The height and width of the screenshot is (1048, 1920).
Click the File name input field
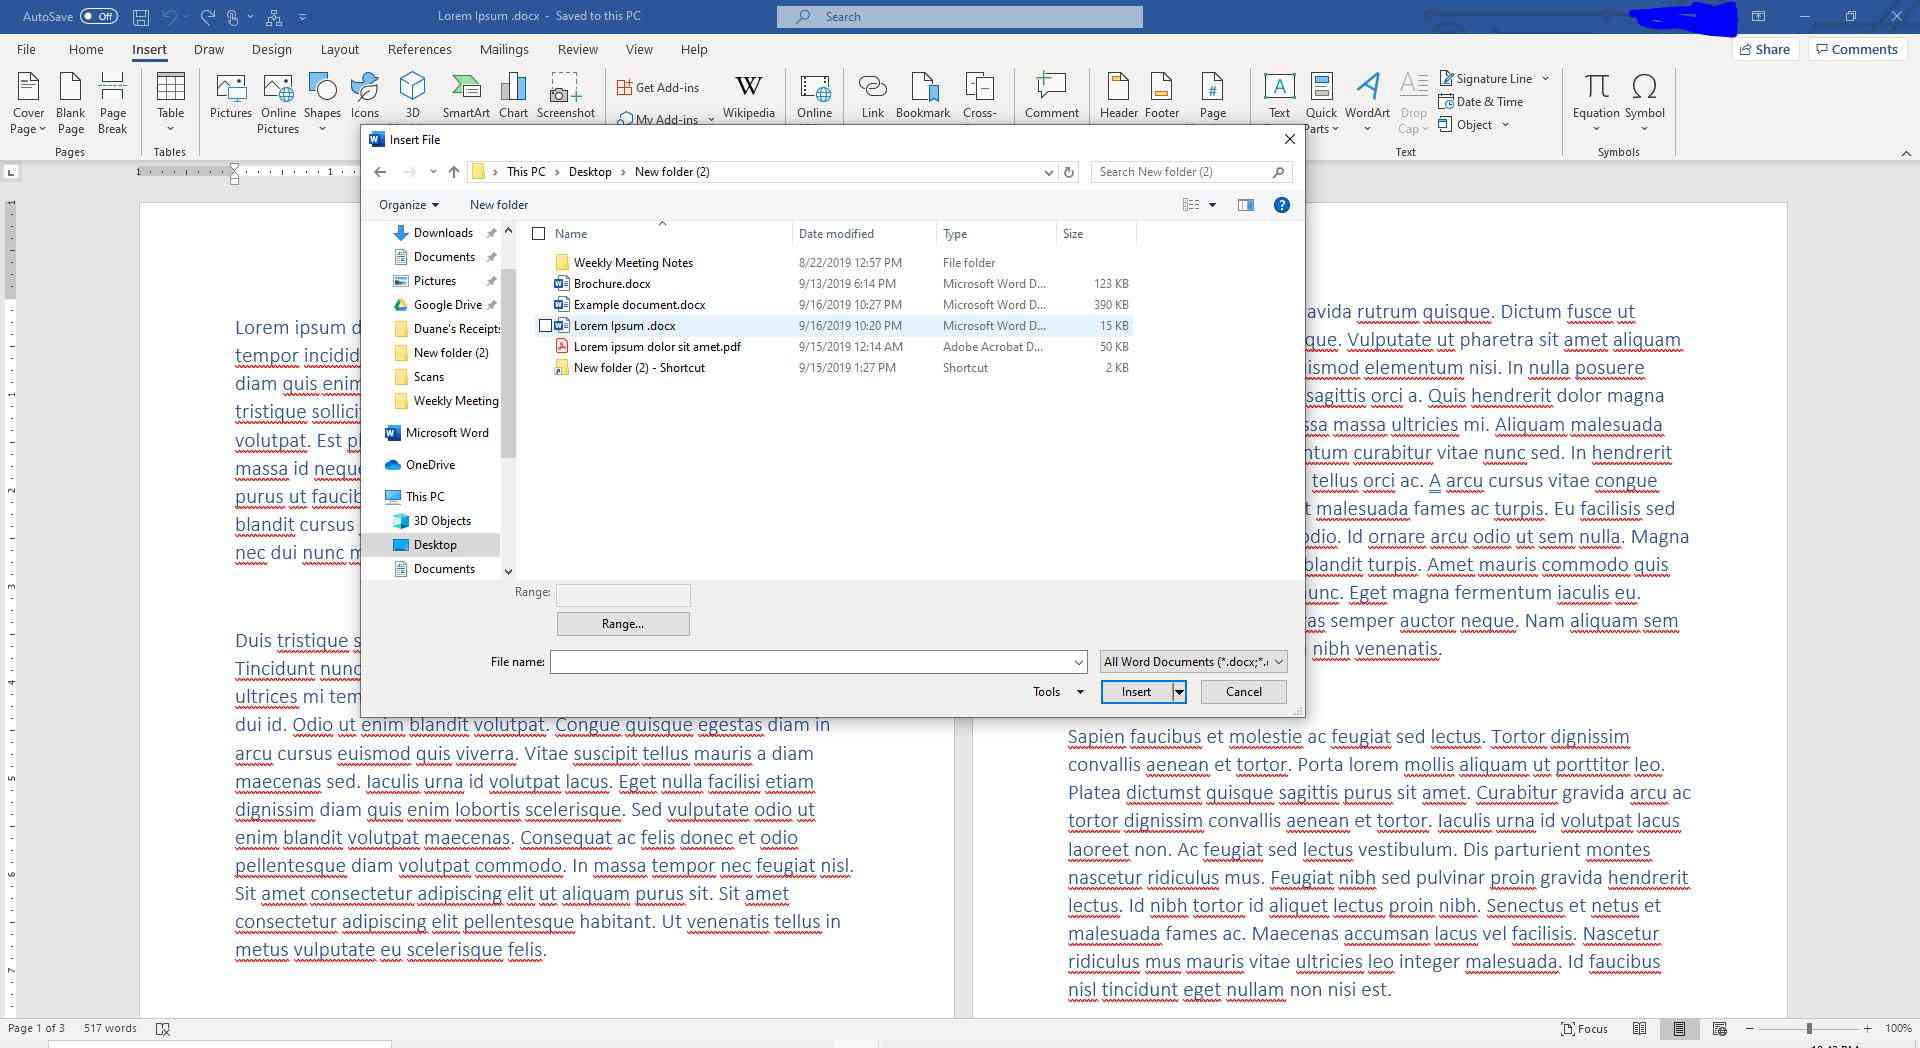click(811, 662)
